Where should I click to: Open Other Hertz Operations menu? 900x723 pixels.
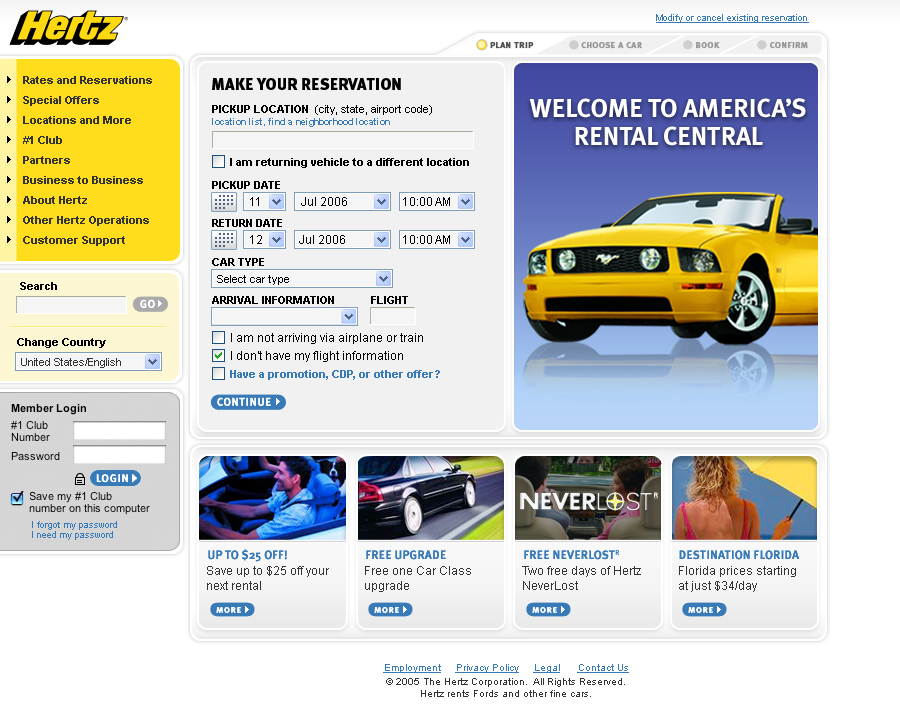coord(86,220)
